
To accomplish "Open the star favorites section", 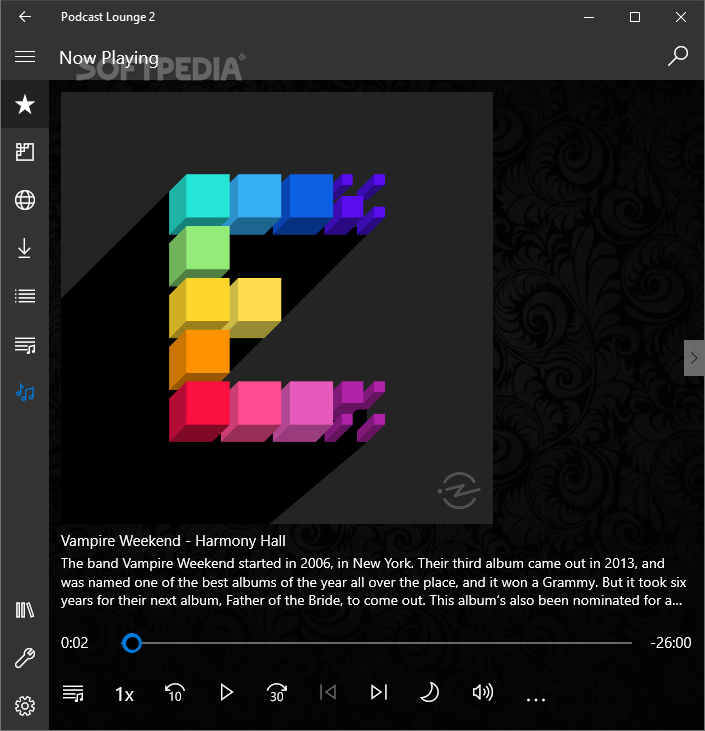I will coord(25,104).
